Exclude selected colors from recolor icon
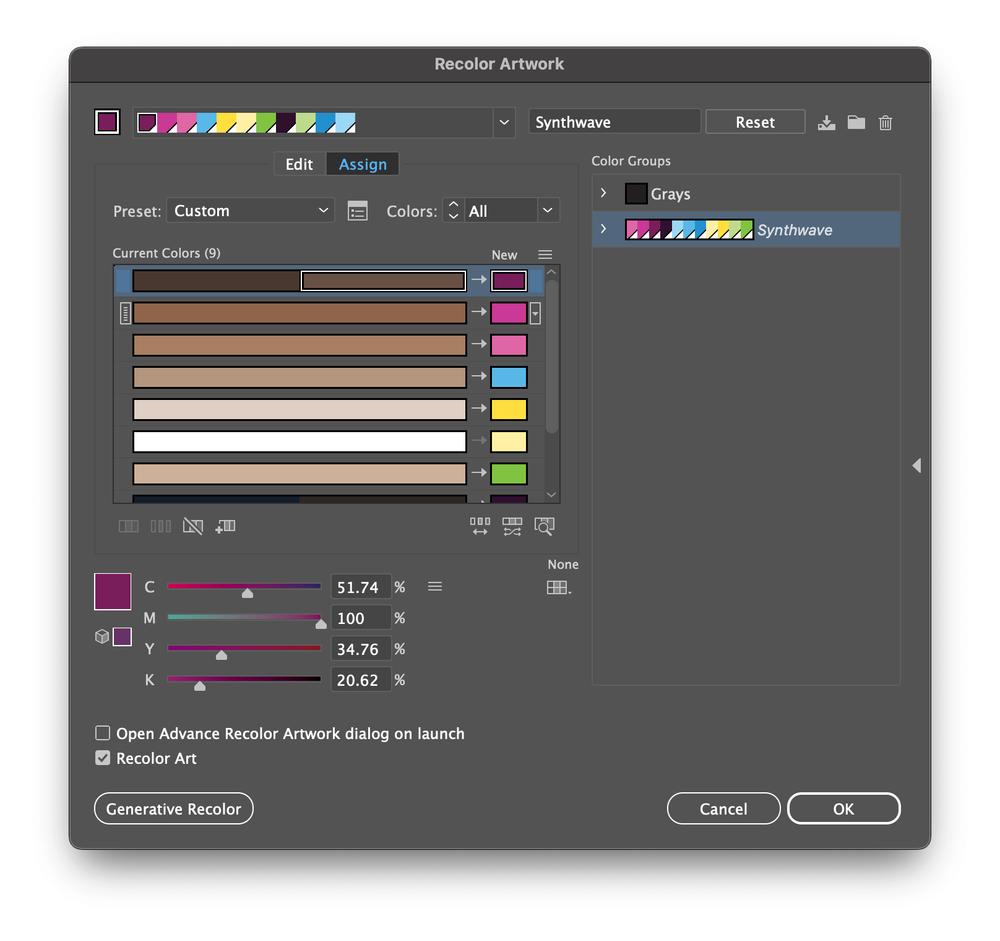This screenshot has height=941, width=1000. tap(193, 526)
